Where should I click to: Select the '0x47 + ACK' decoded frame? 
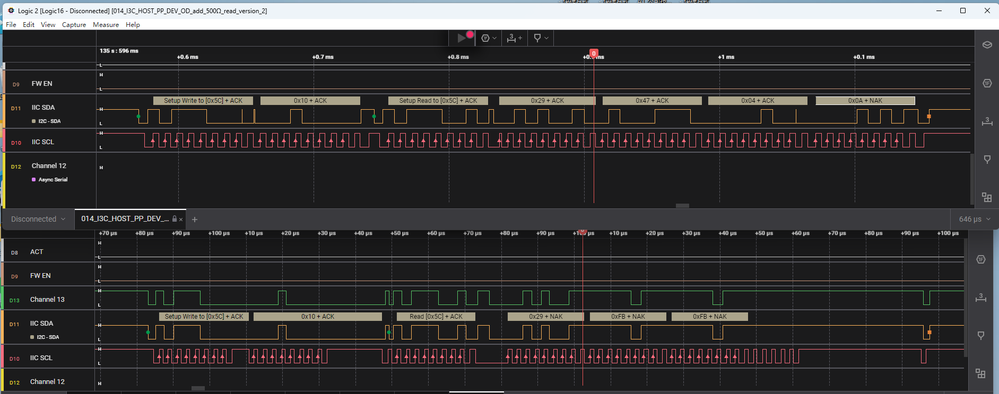pyautogui.click(x=652, y=101)
